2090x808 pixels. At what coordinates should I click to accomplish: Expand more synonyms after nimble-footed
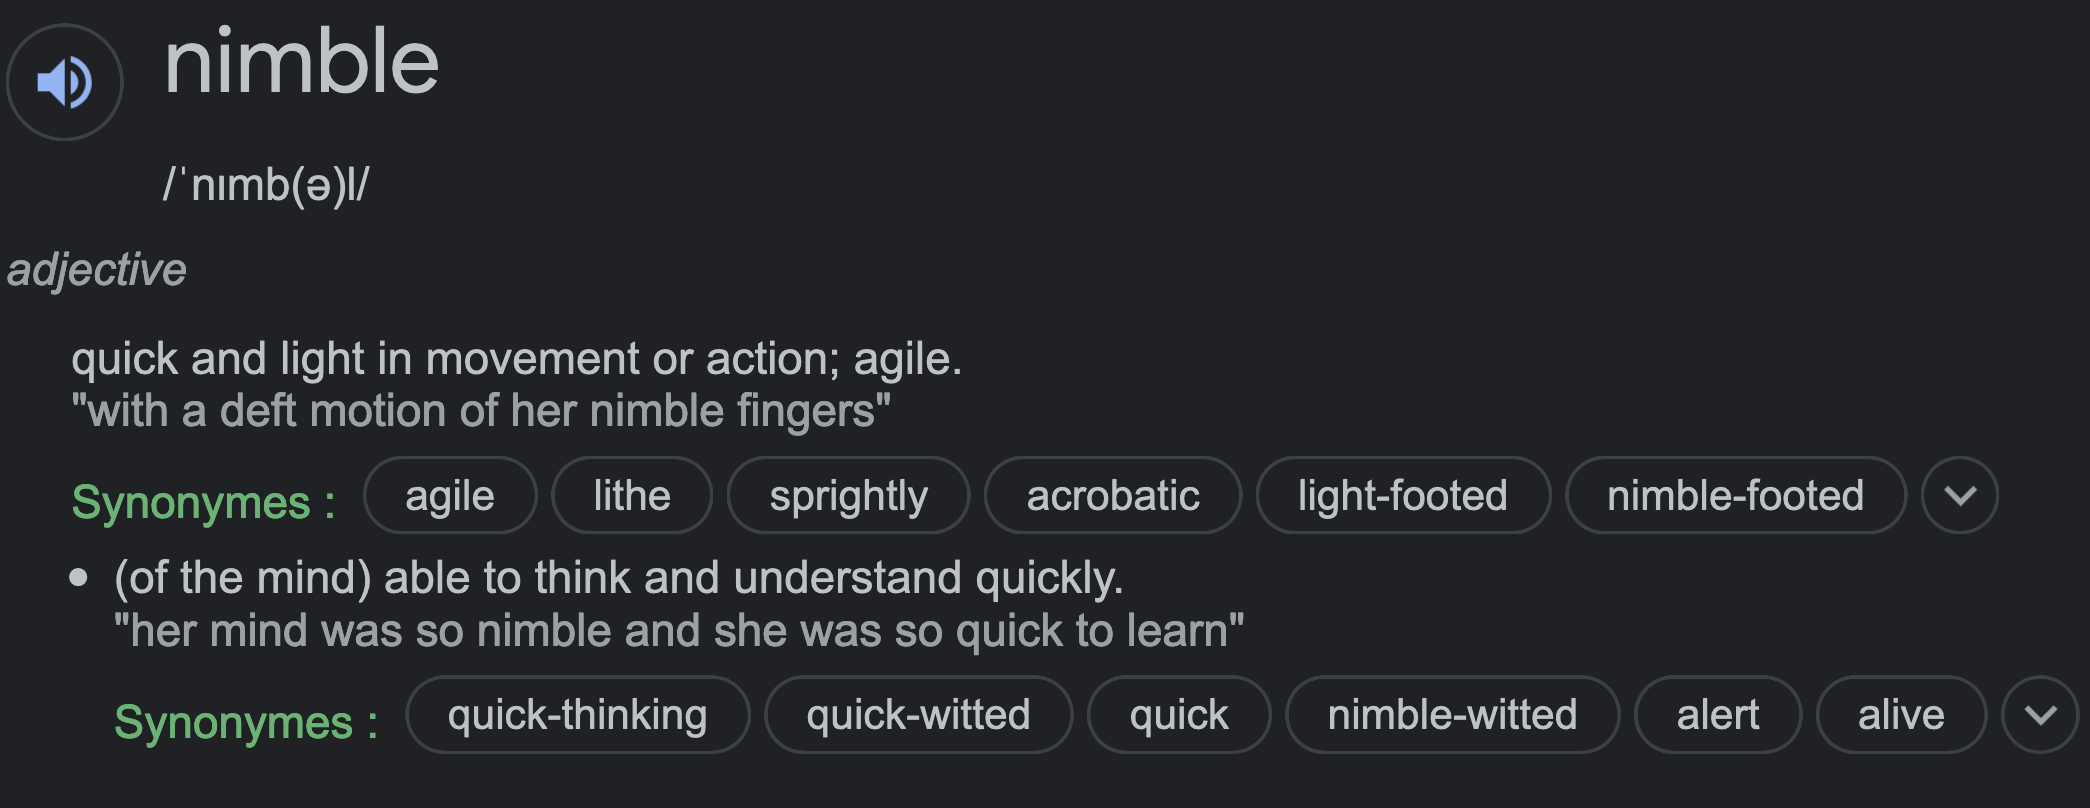[x=1960, y=495]
